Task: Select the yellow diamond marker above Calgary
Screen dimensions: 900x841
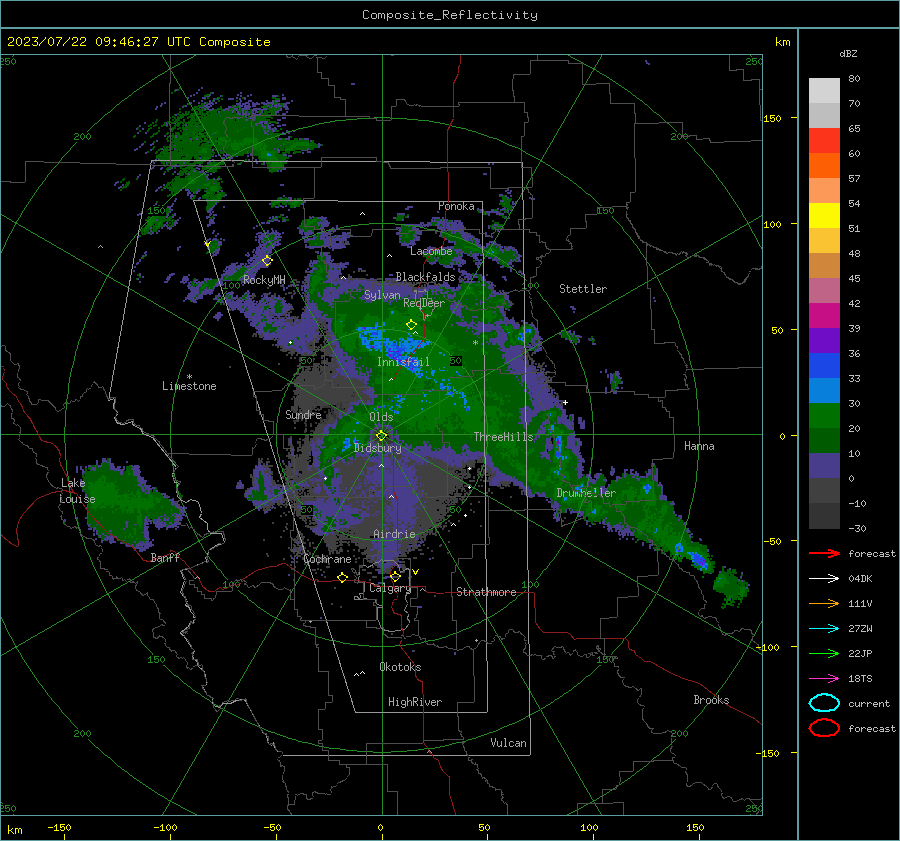Action: click(395, 576)
